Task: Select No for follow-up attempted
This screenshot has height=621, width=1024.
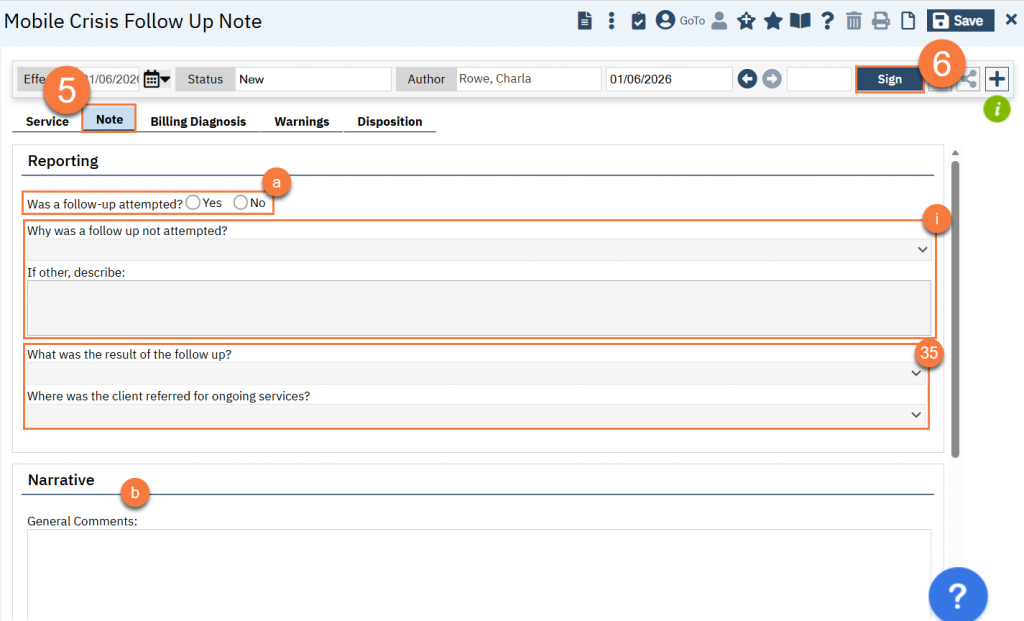Action: pyautogui.click(x=240, y=203)
